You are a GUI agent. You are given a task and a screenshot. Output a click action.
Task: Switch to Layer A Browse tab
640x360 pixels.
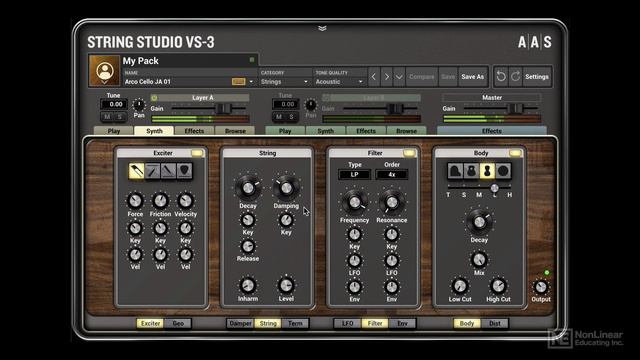point(235,131)
